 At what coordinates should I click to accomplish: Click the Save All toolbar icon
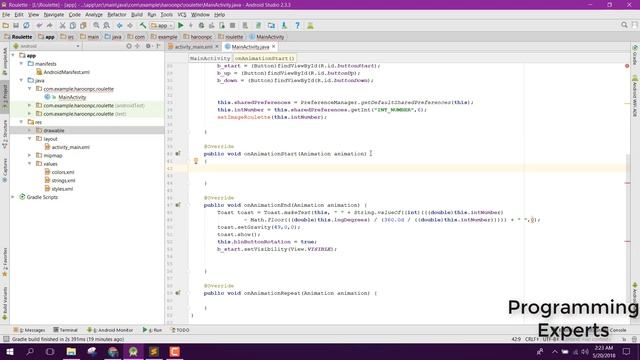click(16, 25)
